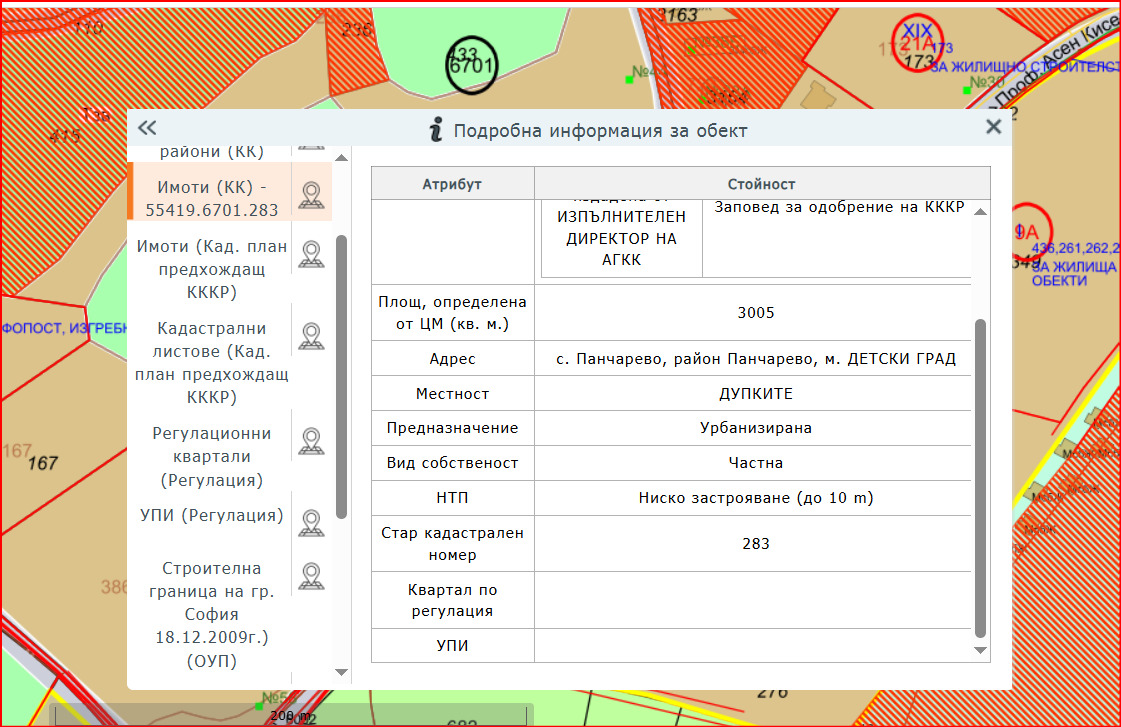The image size is (1121, 727).
Task: Click the info icon in dialog title
Action: tap(435, 130)
